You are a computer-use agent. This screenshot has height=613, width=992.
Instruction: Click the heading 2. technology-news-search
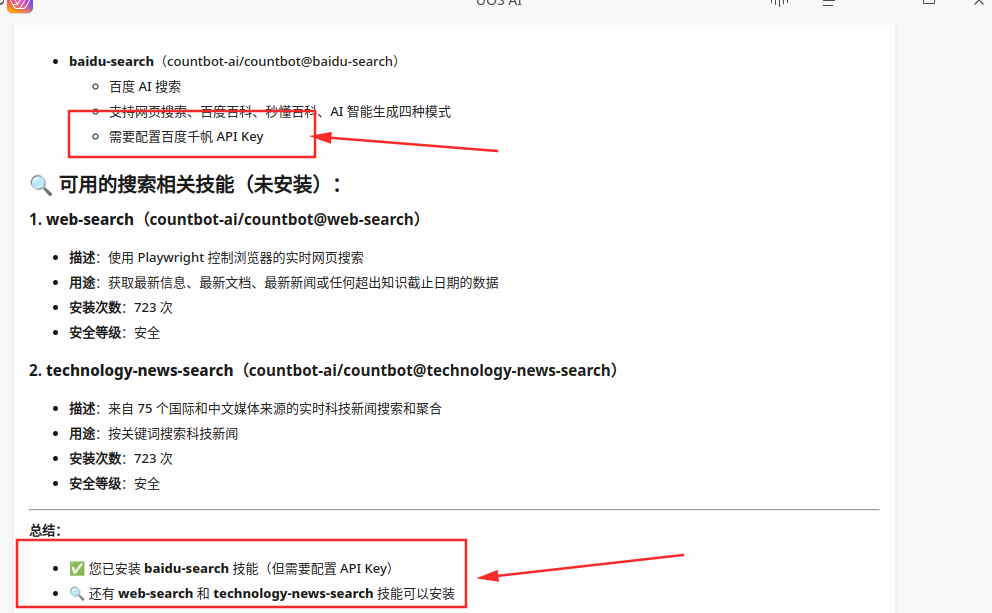(324, 371)
